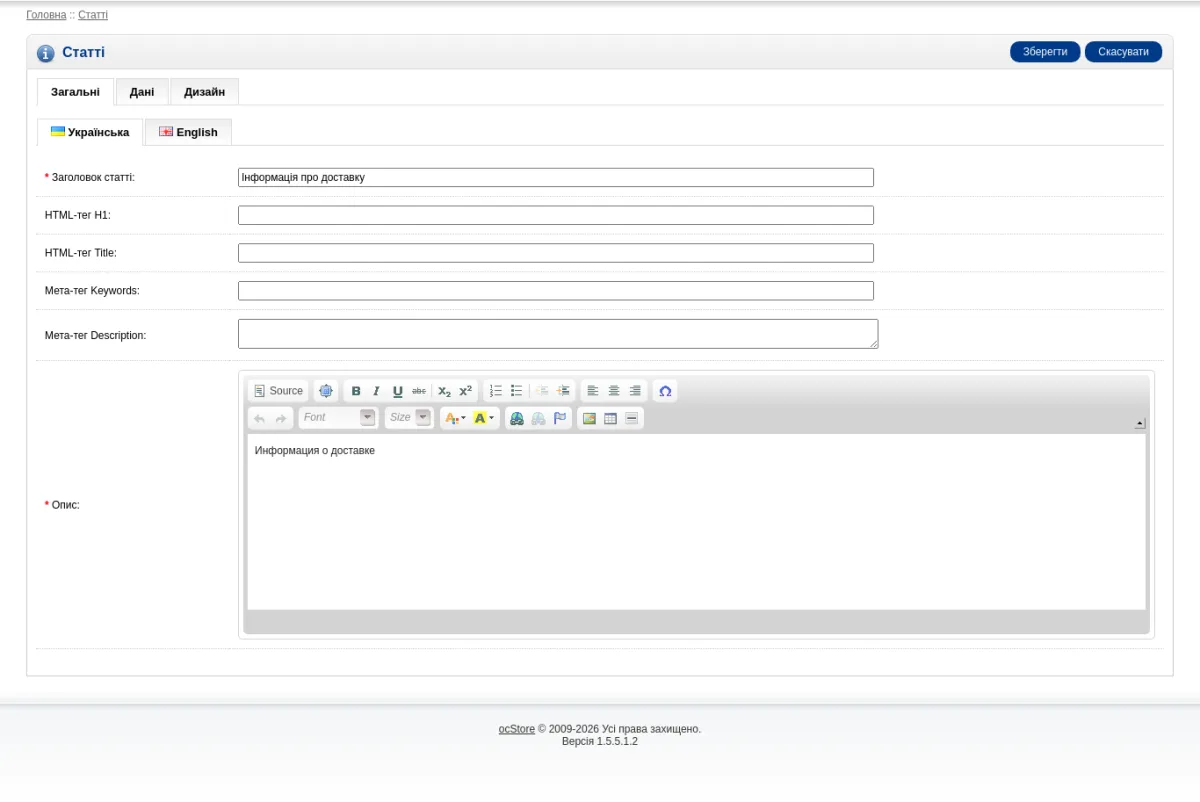Open the Font dropdown
This screenshot has width=1200, height=802.
click(x=337, y=418)
